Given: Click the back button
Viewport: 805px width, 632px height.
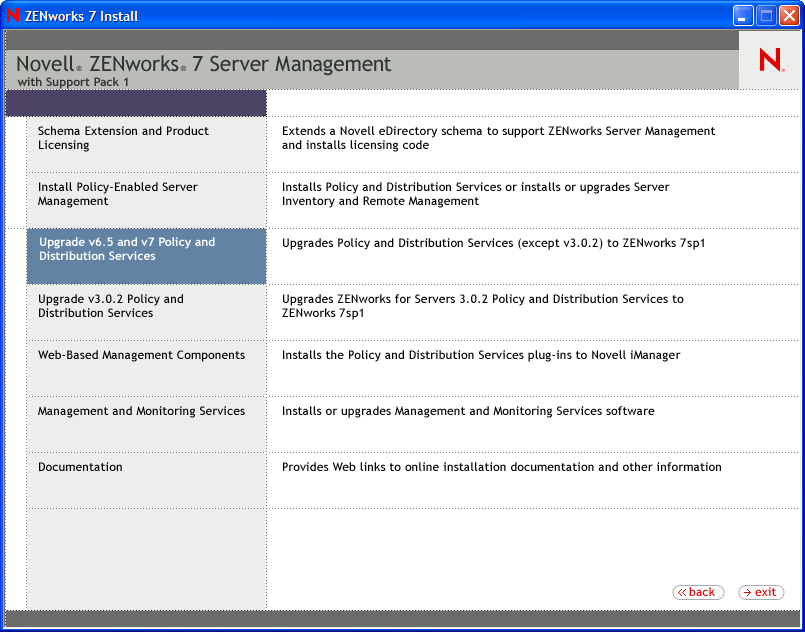Looking at the screenshot, I should tap(697, 592).
